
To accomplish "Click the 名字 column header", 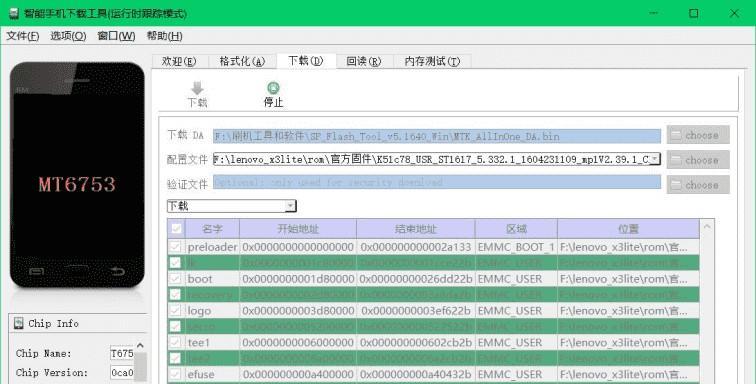I will pyautogui.click(x=212, y=229).
